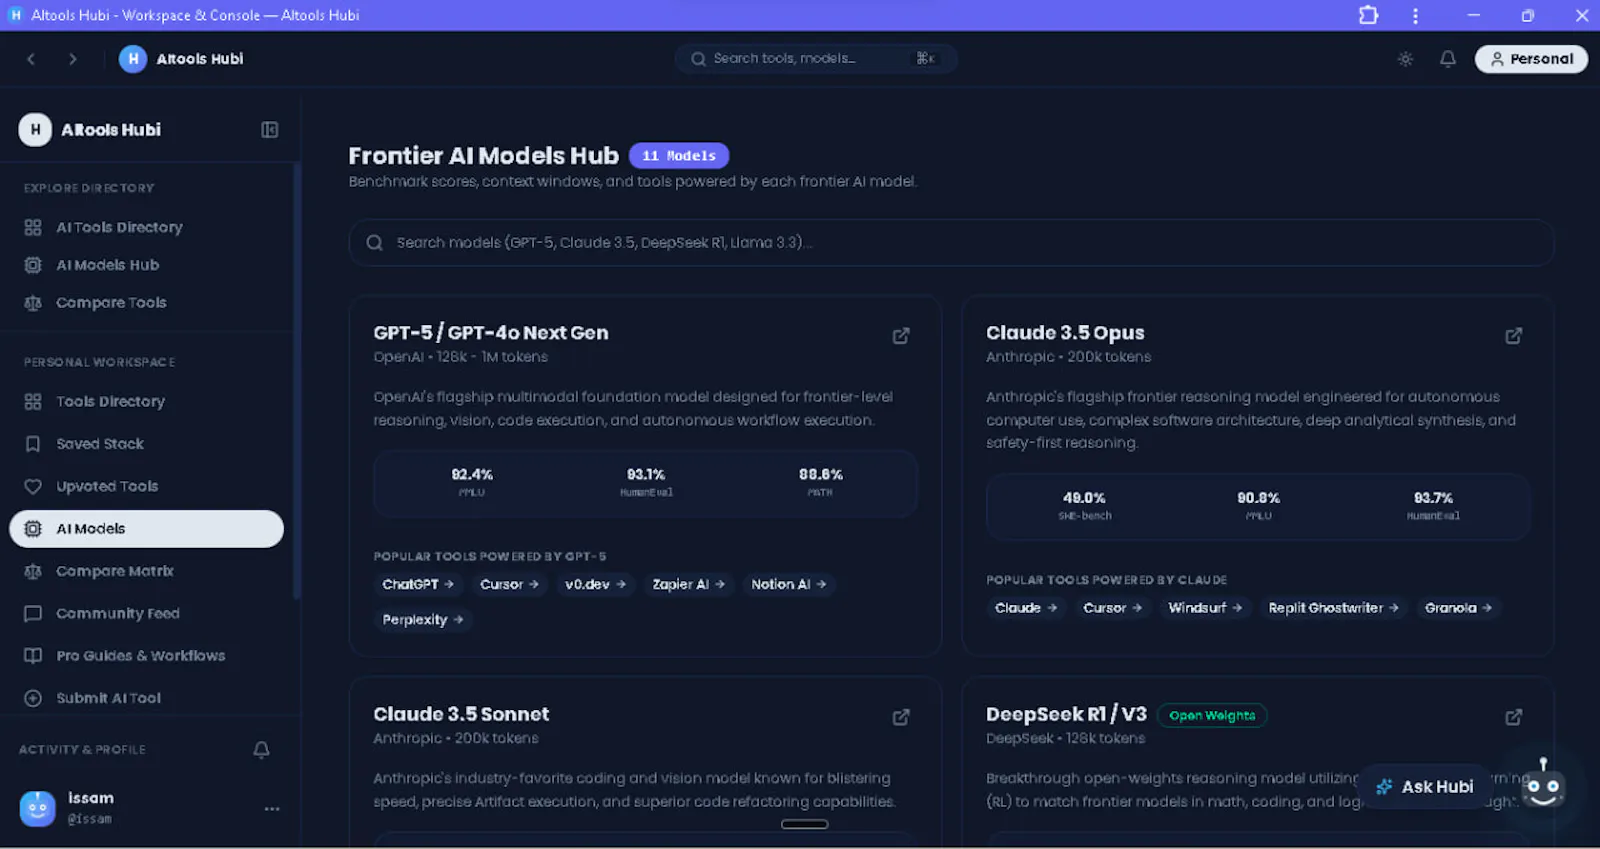Open Cursor chip under GPT-5 tools
The image size is (1600, 849).
[509, 584]
